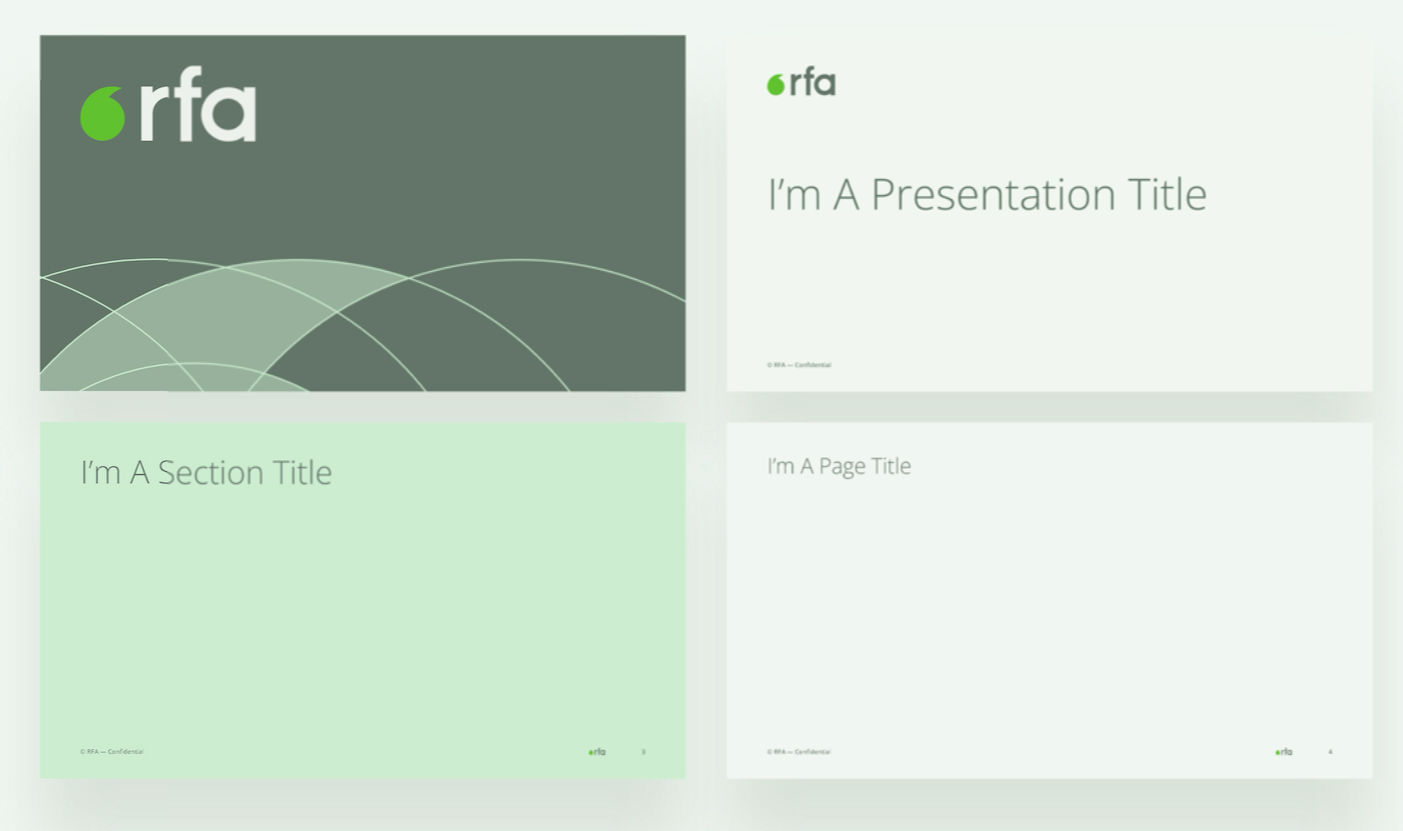Click the small rfa logo on Page Title slide footer
The image size is (1403, 831).
pos(1284,752)
